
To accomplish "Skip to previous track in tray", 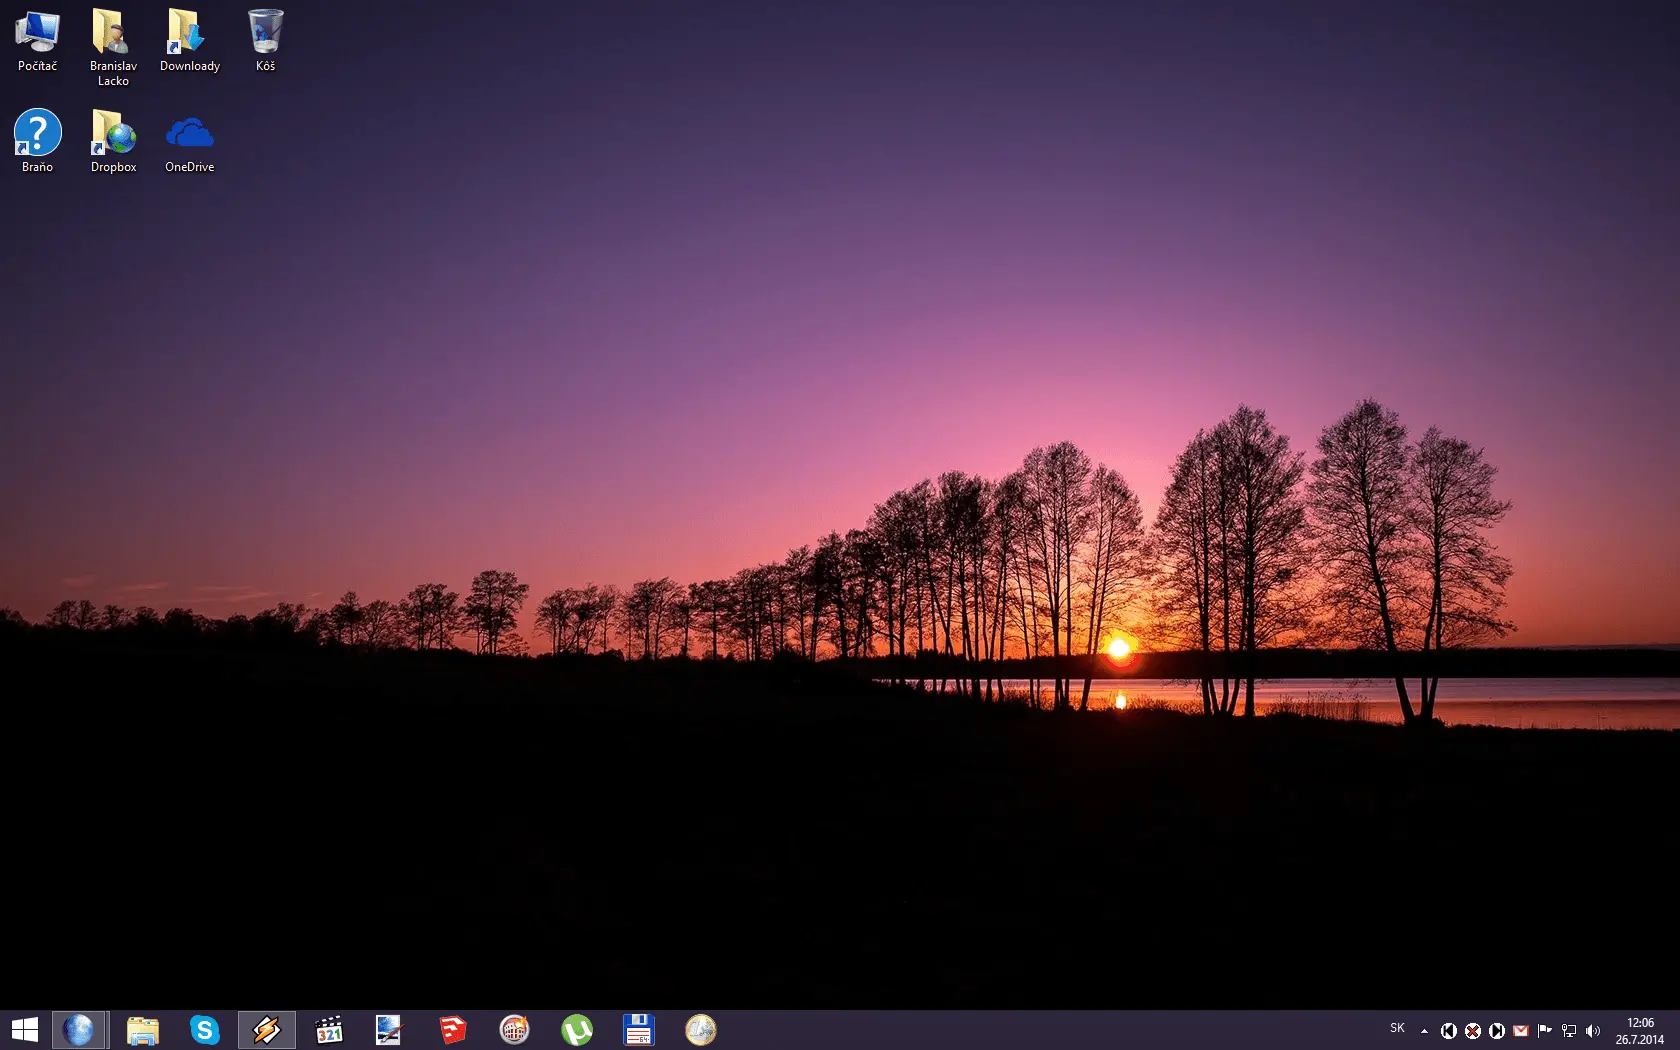I will [1448, 1031].
